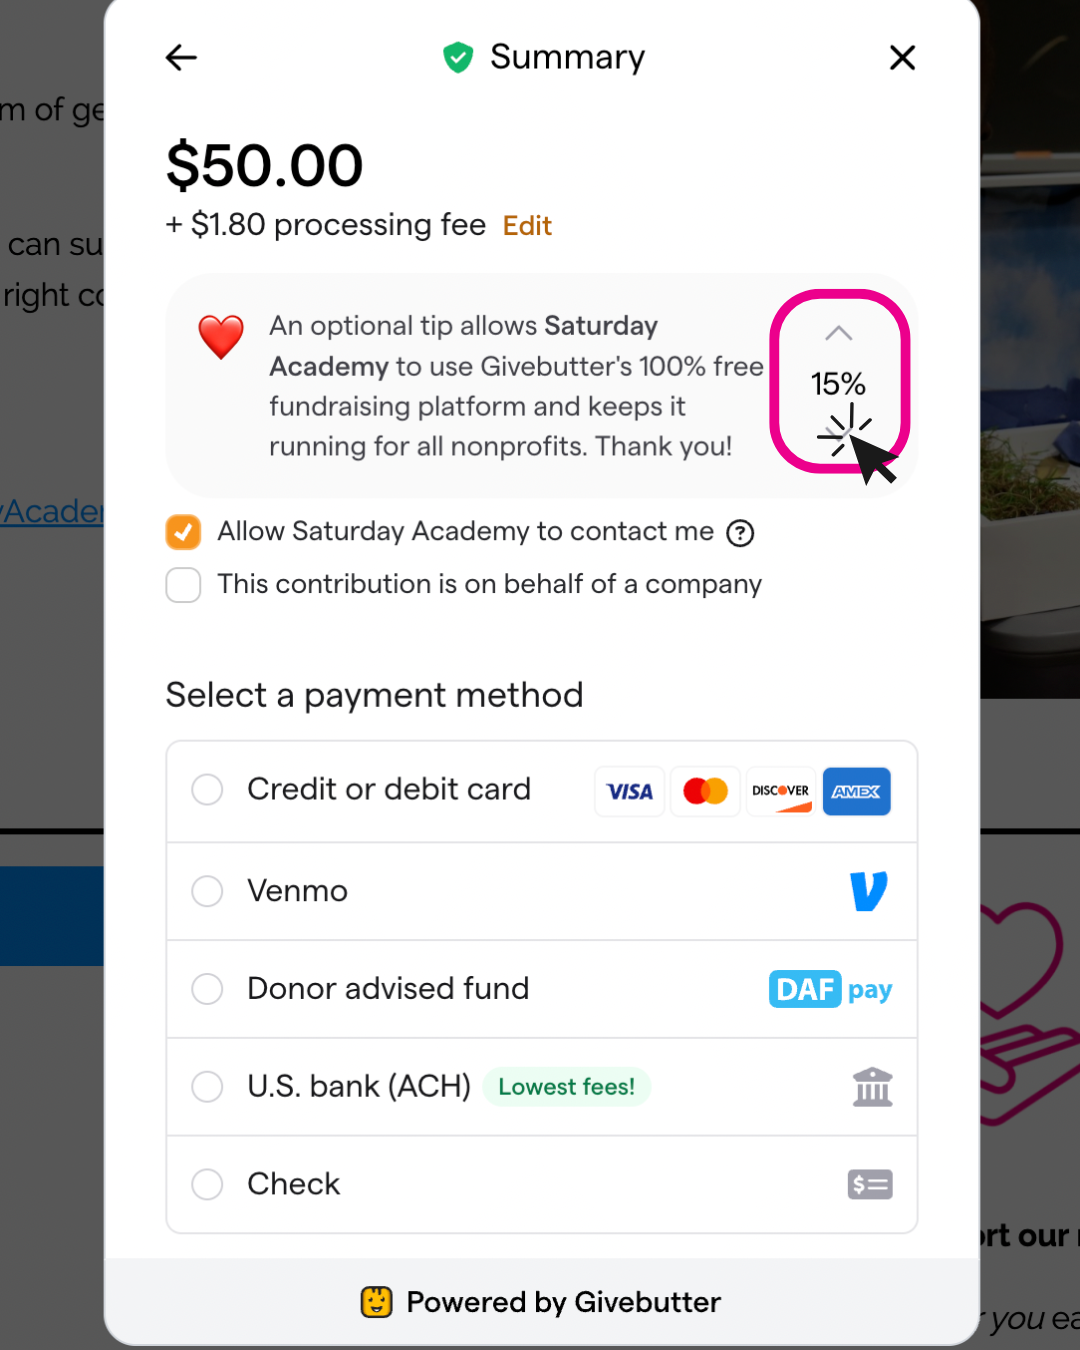Click the DAFpay logo
Image resolution: width=1080 pixels, height=1350 pixels.
pyautogui.click(x=830, y=989)
